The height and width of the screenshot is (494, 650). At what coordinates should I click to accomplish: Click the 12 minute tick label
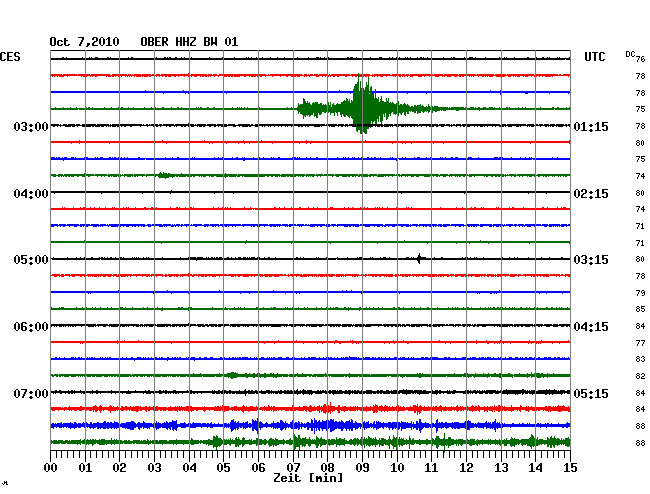[466, 467]
